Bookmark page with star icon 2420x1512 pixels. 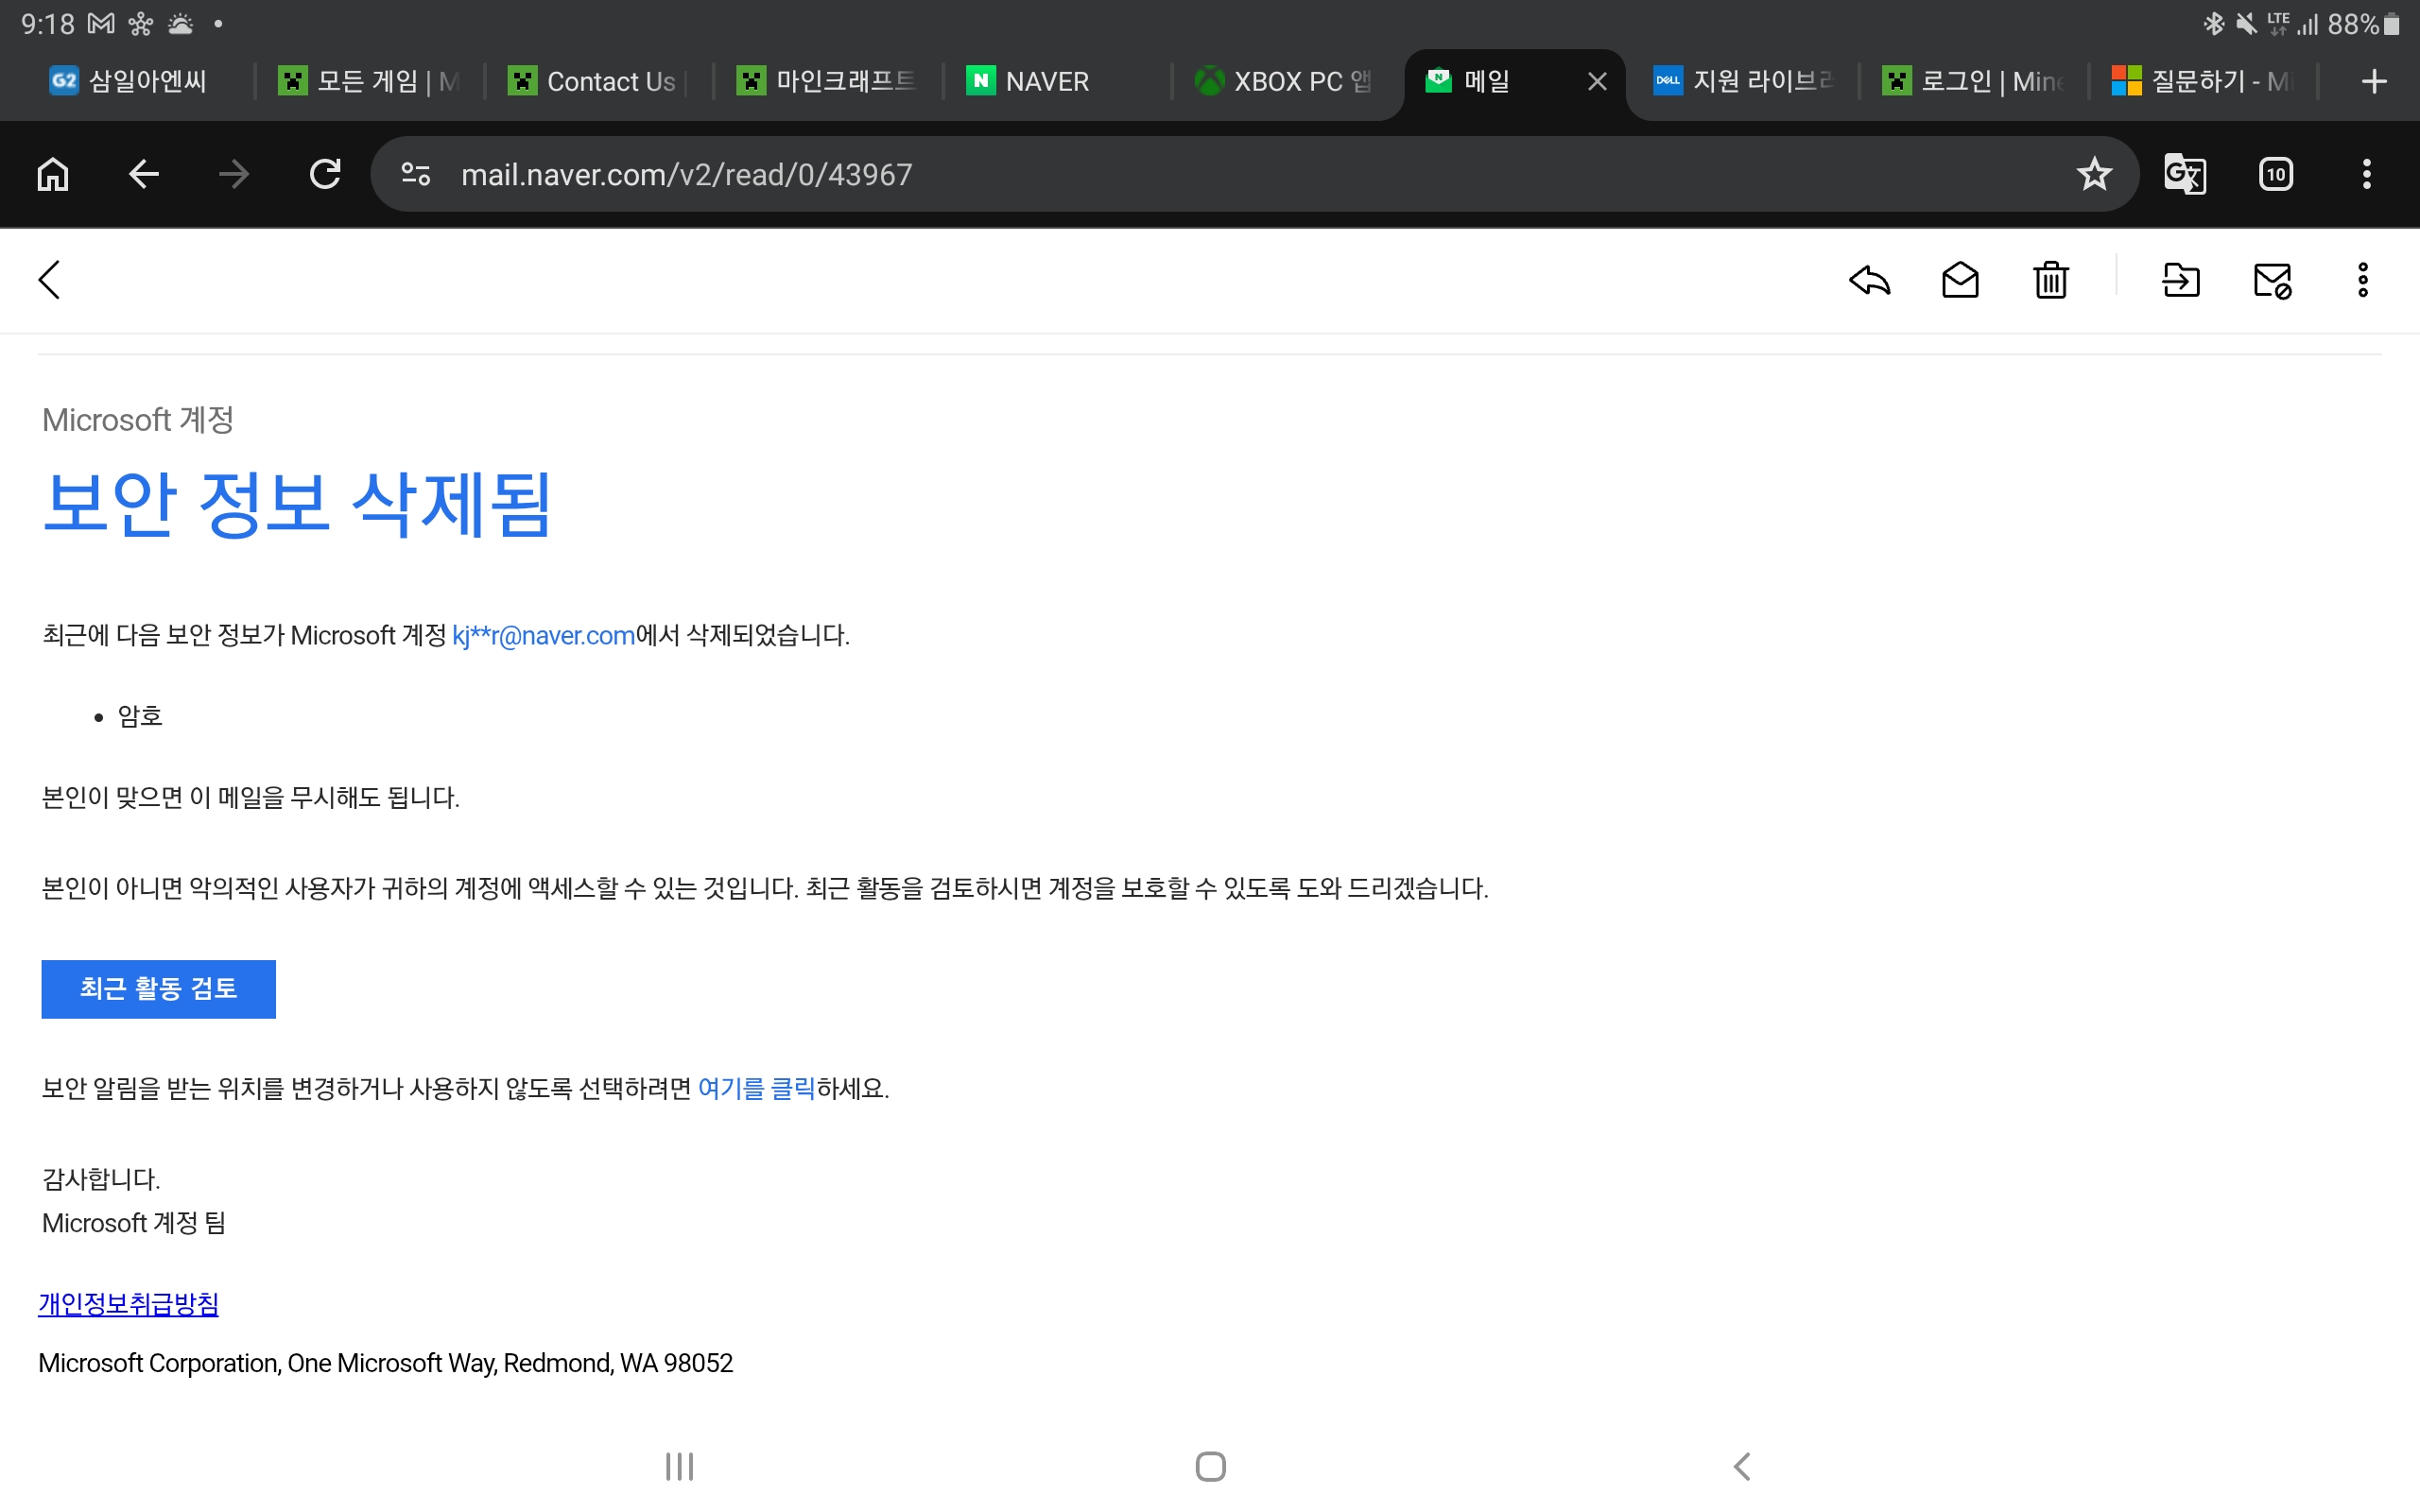pos(2094,174)
